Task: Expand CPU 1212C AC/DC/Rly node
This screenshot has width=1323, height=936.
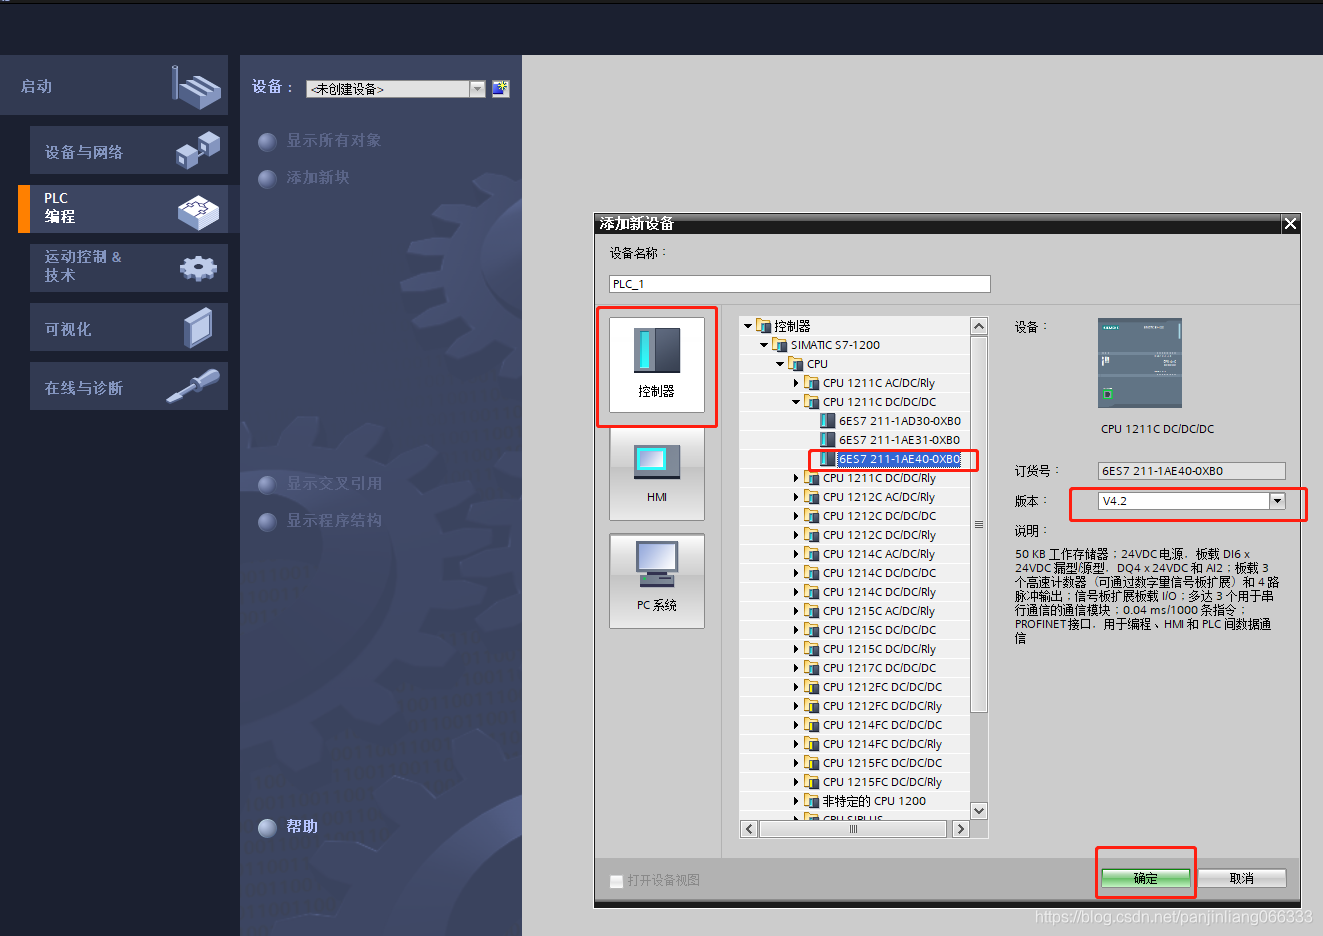Action: 796,497
